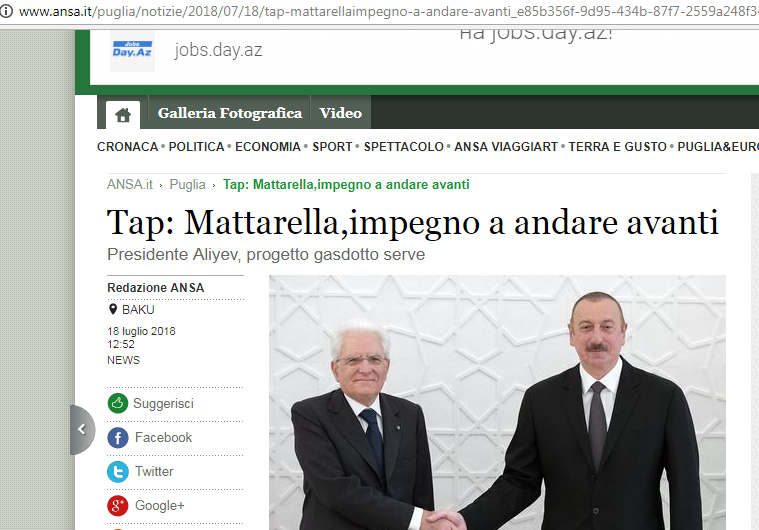Image resolution: width=759 pixels, height=530 pixels.
Task: Share via the Facebook icon
Action: [118, 438]
